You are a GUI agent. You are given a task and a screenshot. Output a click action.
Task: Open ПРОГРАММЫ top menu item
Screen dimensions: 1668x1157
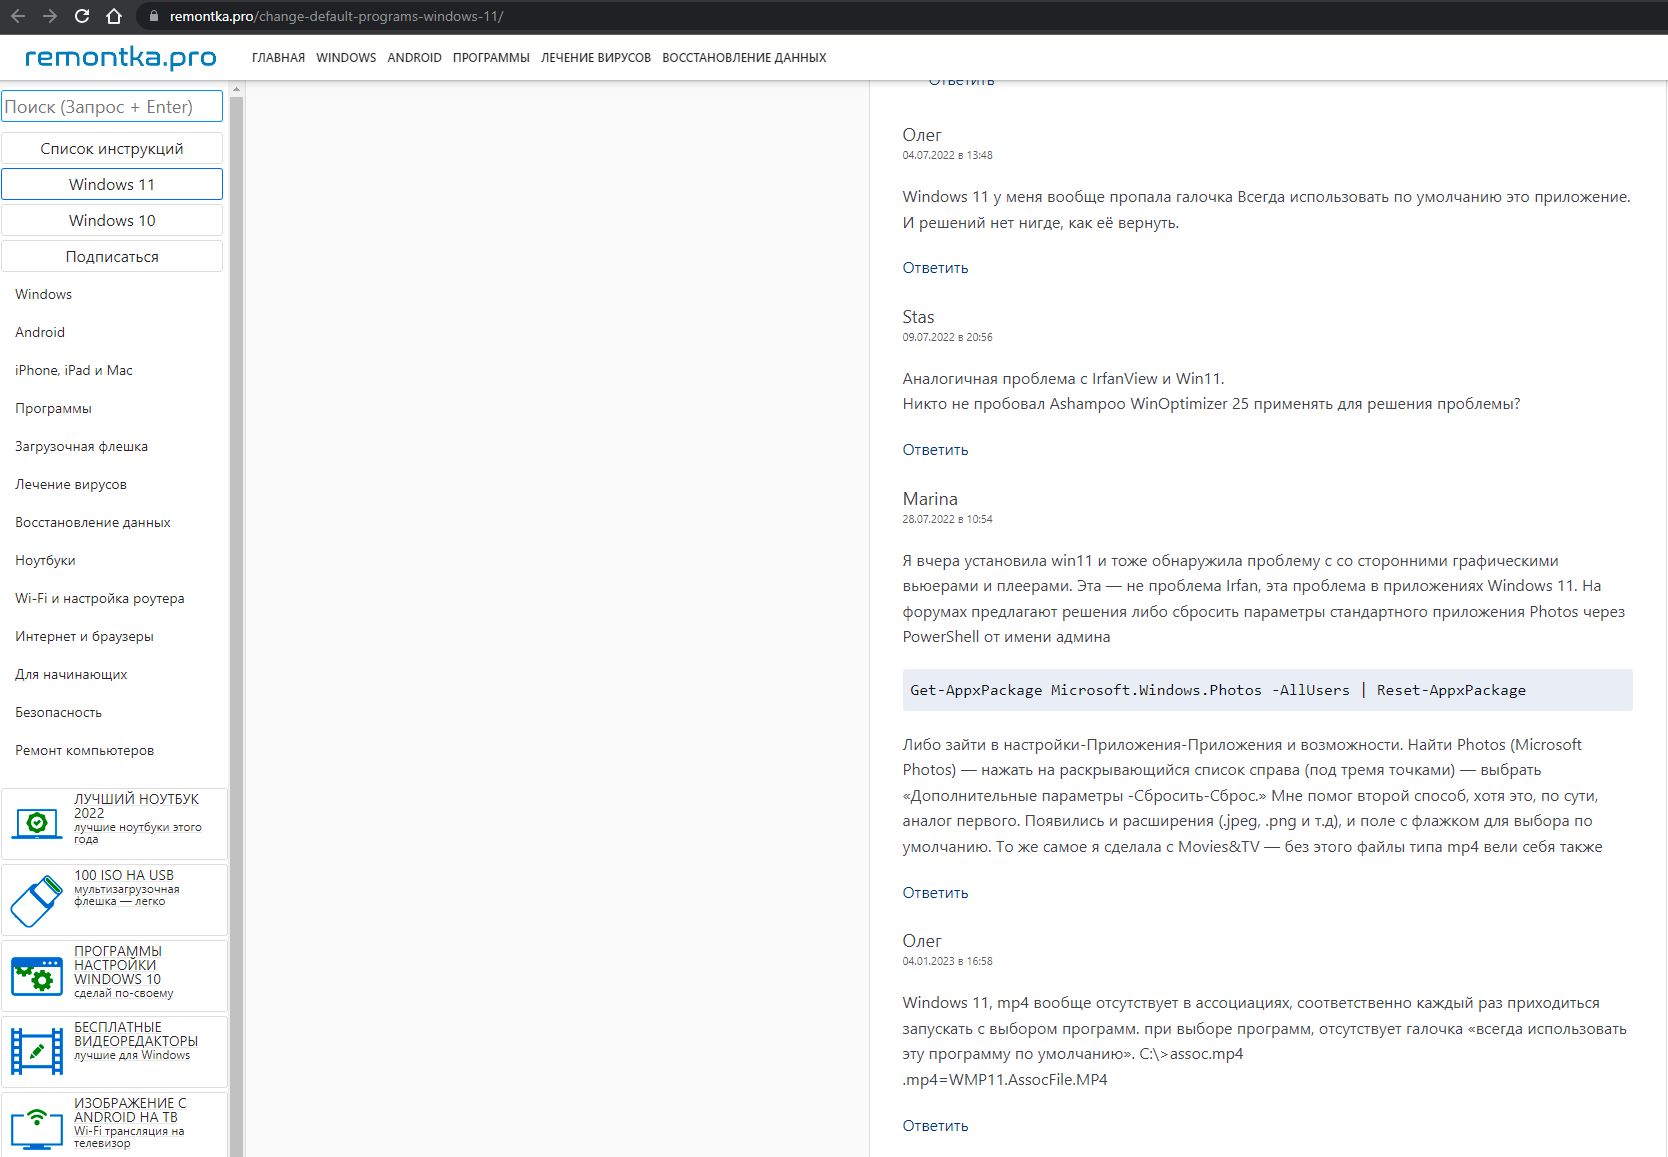491,58
